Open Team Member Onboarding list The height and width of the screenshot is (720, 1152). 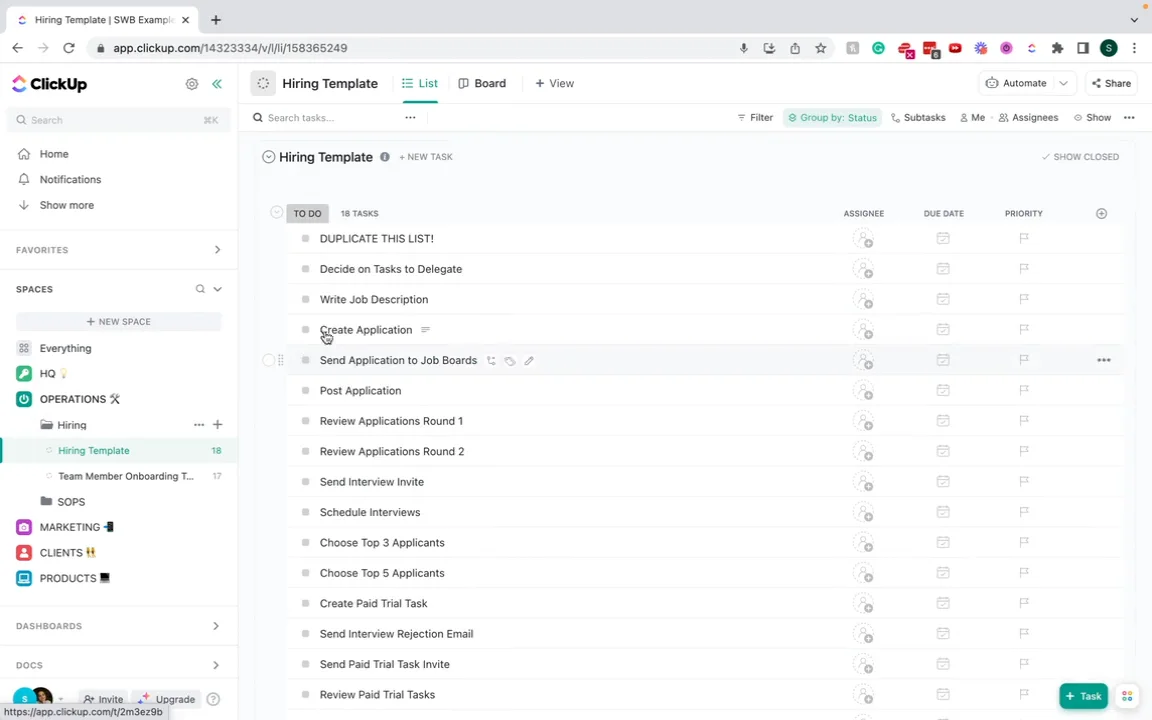pos(126,476)
